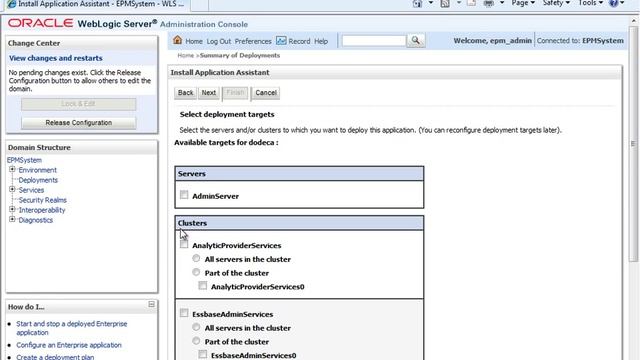The width and height of the screenshot is (640, 360).
Task: Select All servers under EssbaseAdminServices
Action: [x=196, y=327]
